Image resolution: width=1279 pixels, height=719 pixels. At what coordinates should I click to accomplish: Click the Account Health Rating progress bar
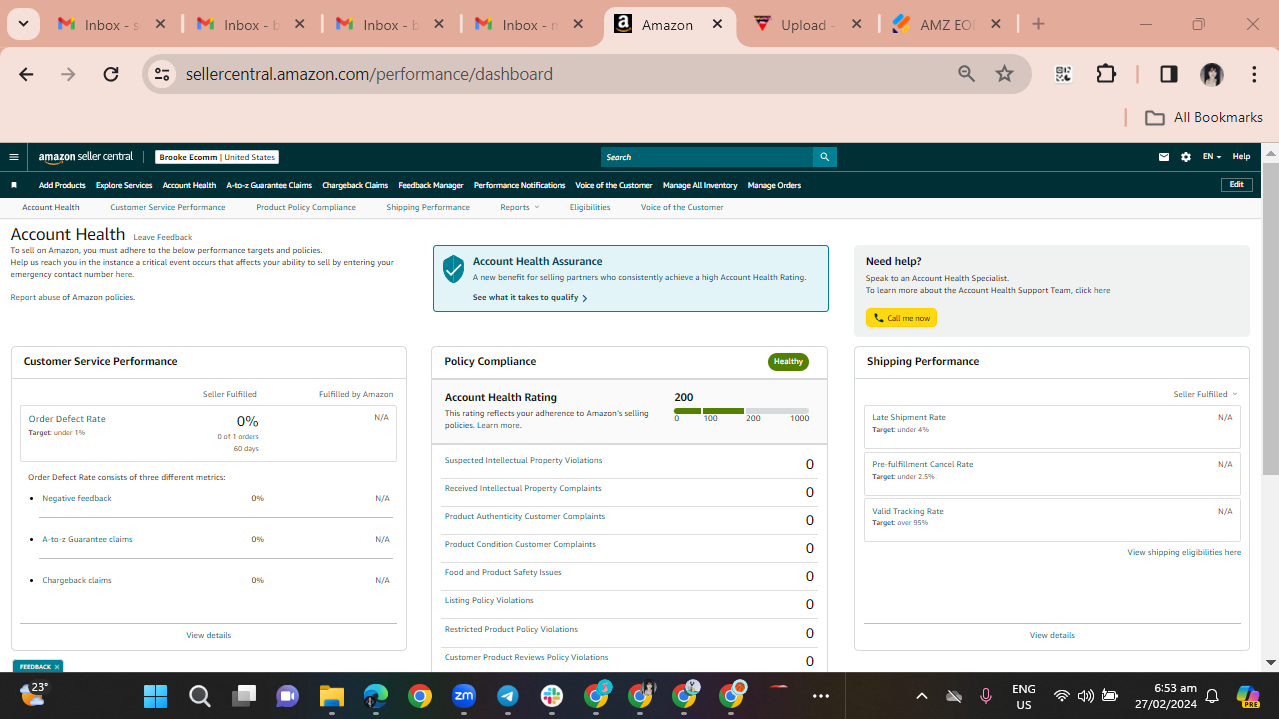coord(741,410)
